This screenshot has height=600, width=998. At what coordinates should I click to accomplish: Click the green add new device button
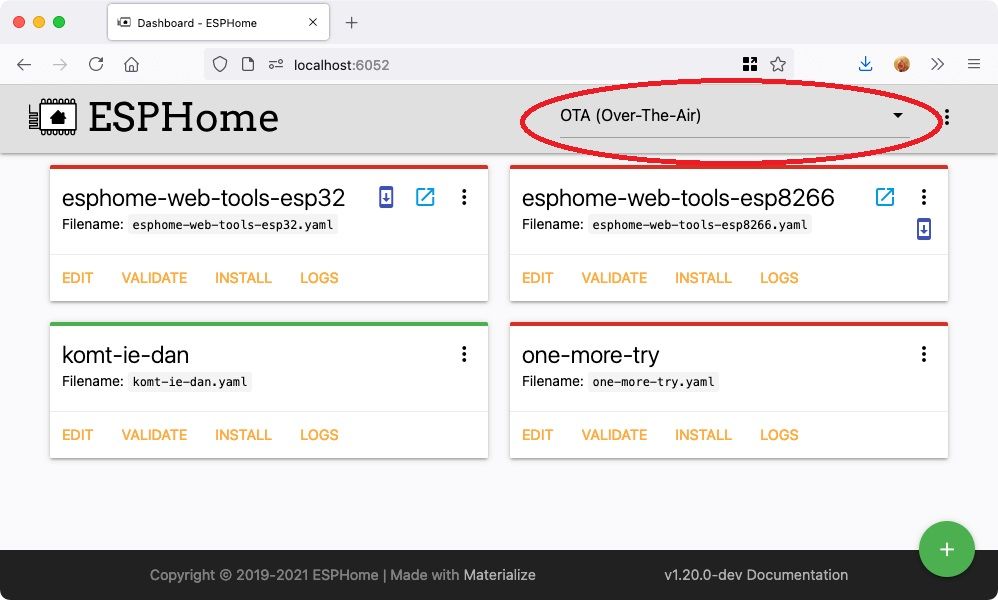[x=946, y=549]
